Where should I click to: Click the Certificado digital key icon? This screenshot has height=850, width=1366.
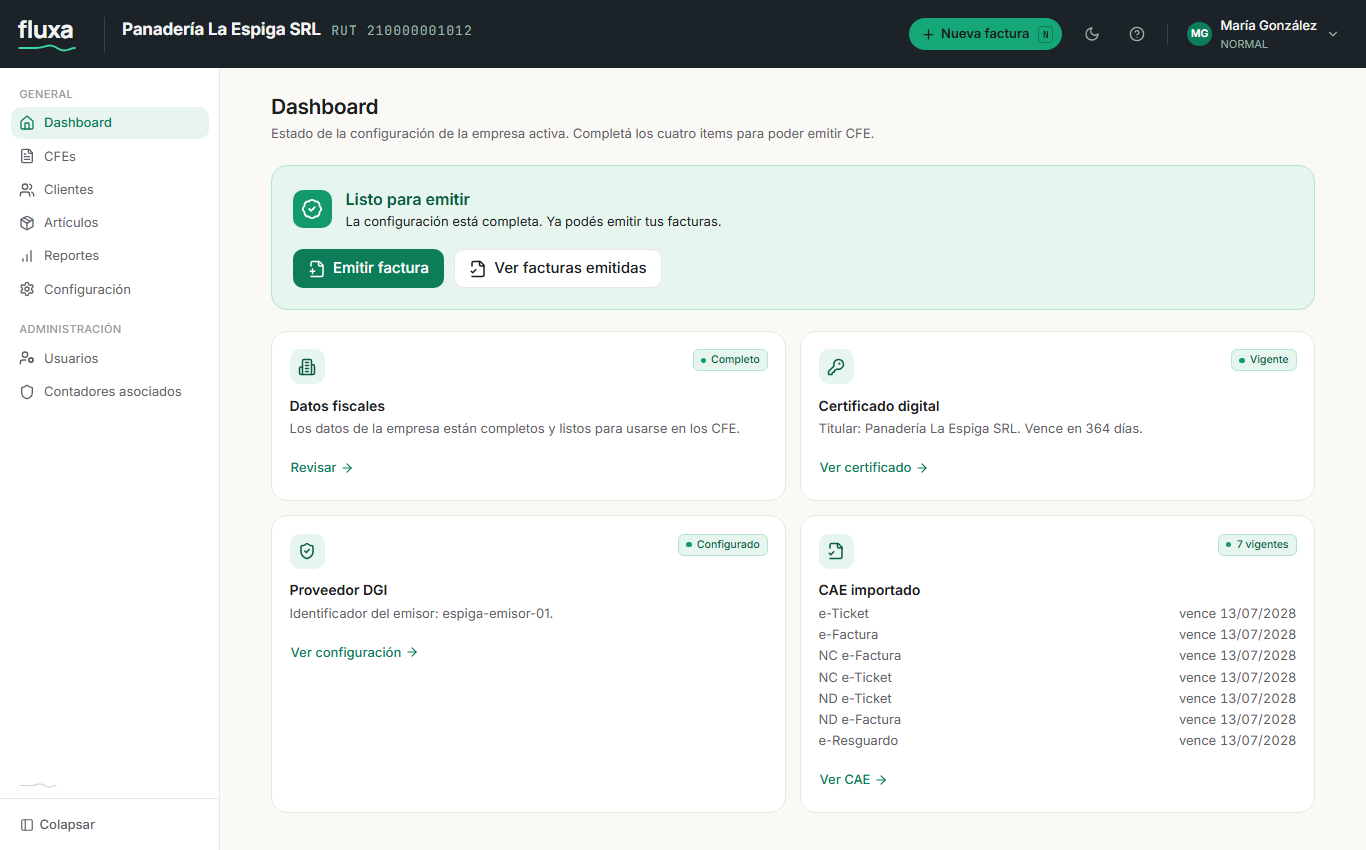836,367
